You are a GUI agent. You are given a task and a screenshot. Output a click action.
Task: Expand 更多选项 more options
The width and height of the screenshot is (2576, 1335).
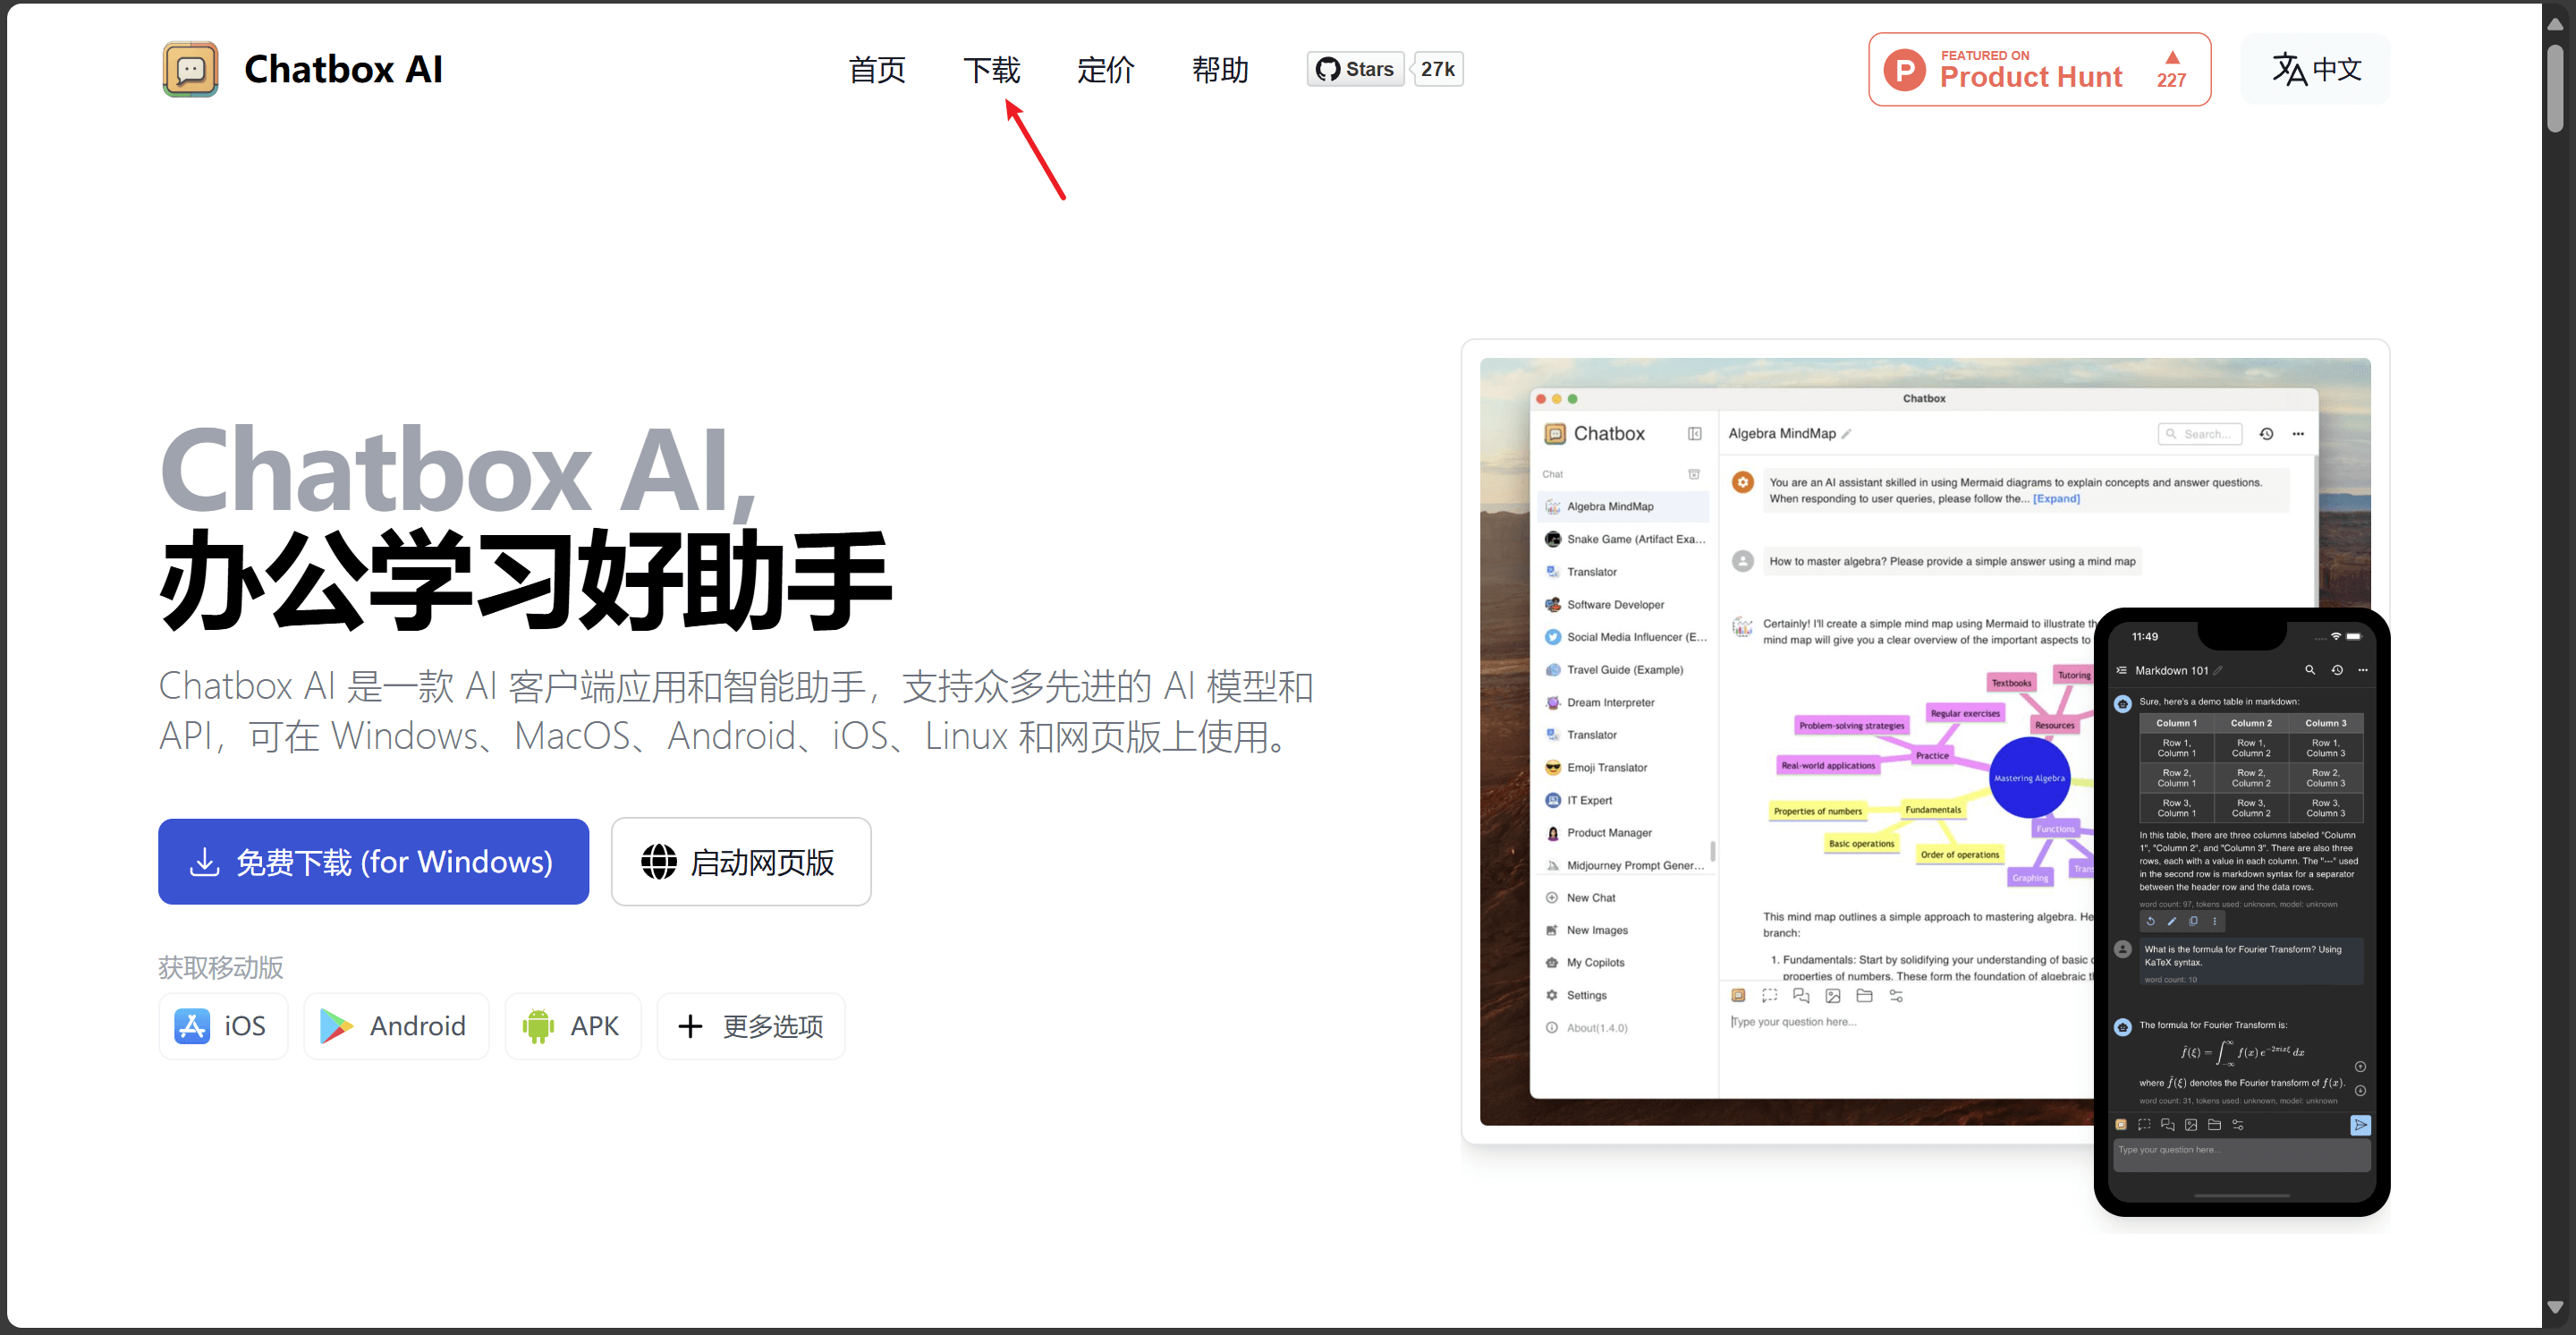click(x=751, y=1025)
